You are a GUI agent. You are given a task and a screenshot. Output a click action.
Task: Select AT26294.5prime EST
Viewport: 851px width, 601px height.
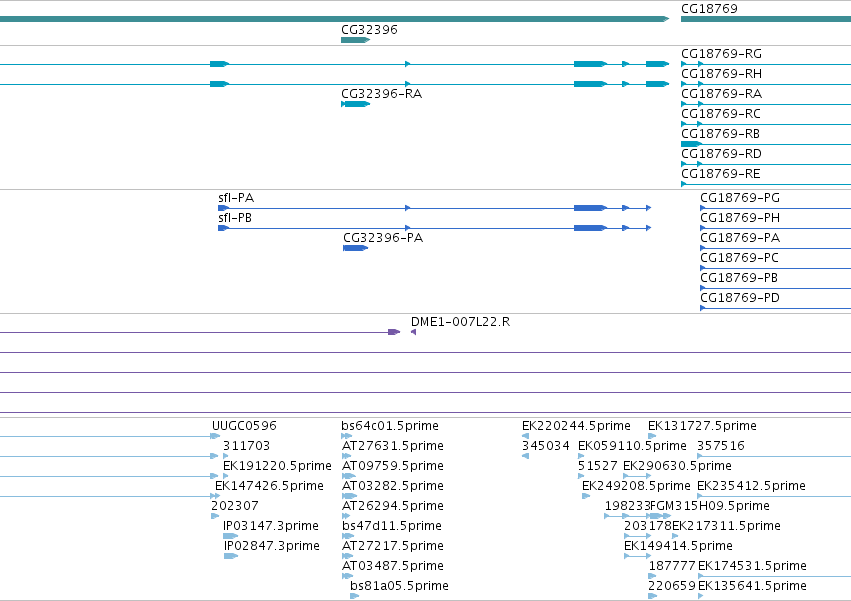(346, 516)
